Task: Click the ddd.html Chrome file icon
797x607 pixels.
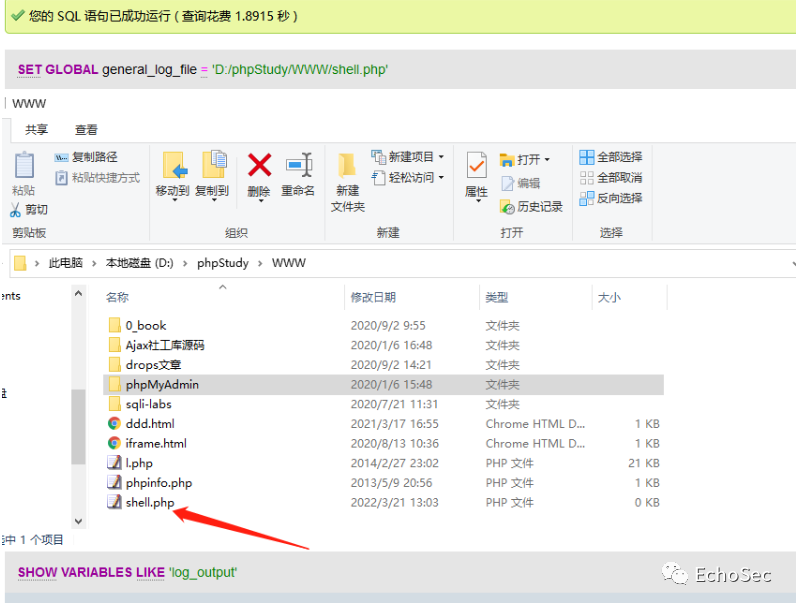Action: [114, 423]
